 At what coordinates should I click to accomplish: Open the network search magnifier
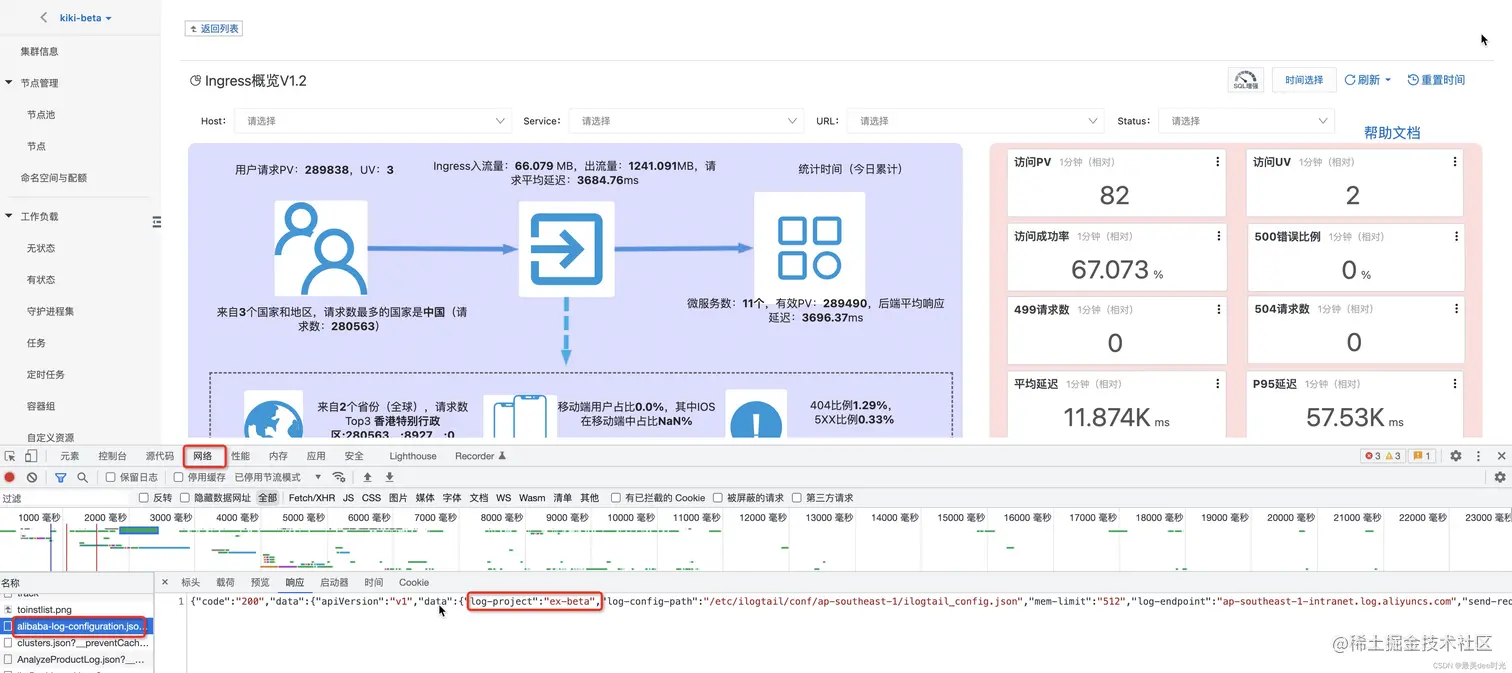[x=83, y=478]
